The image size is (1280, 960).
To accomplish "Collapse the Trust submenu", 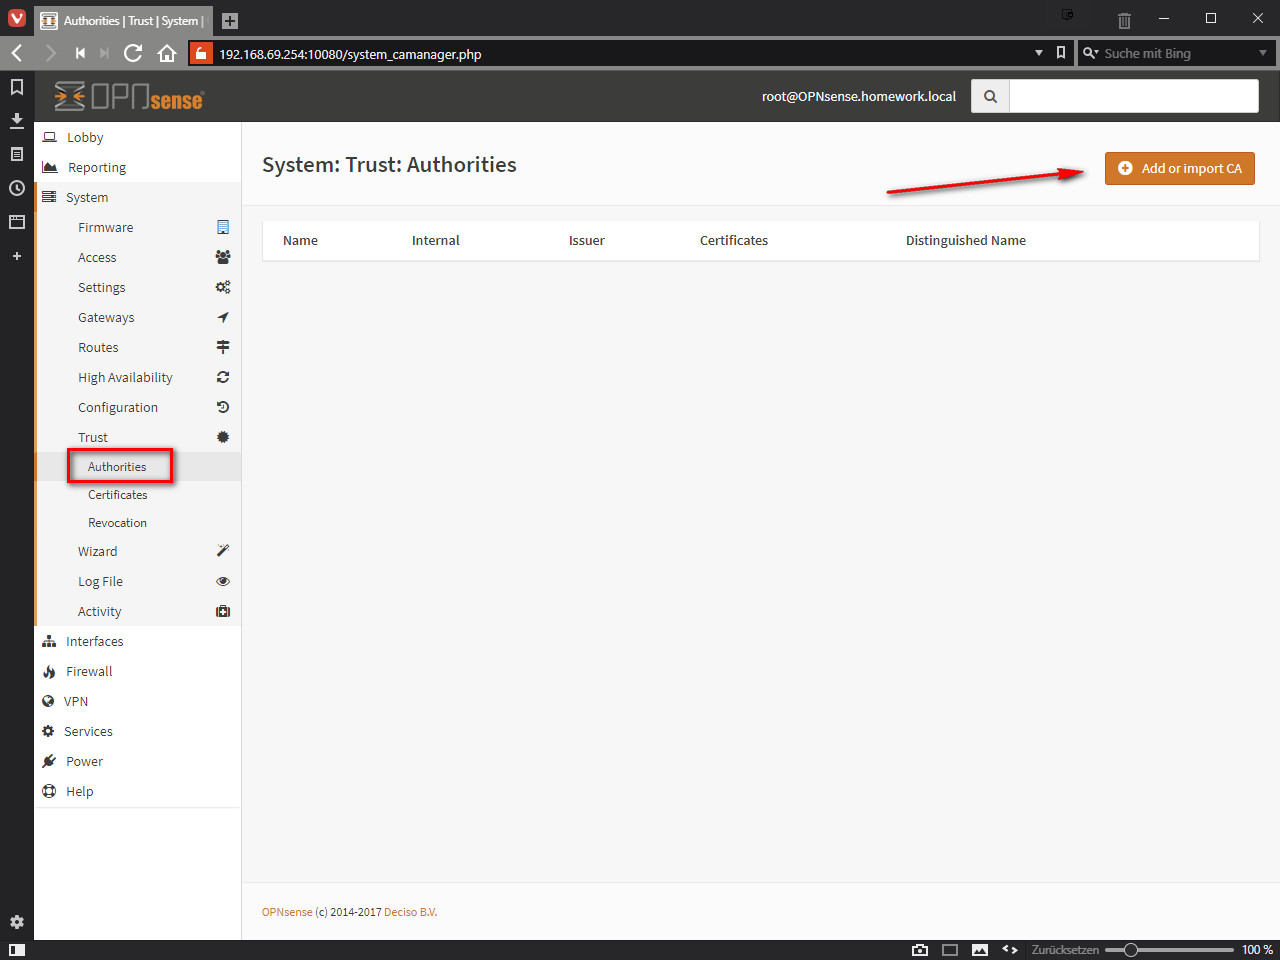I will [93, 437].
